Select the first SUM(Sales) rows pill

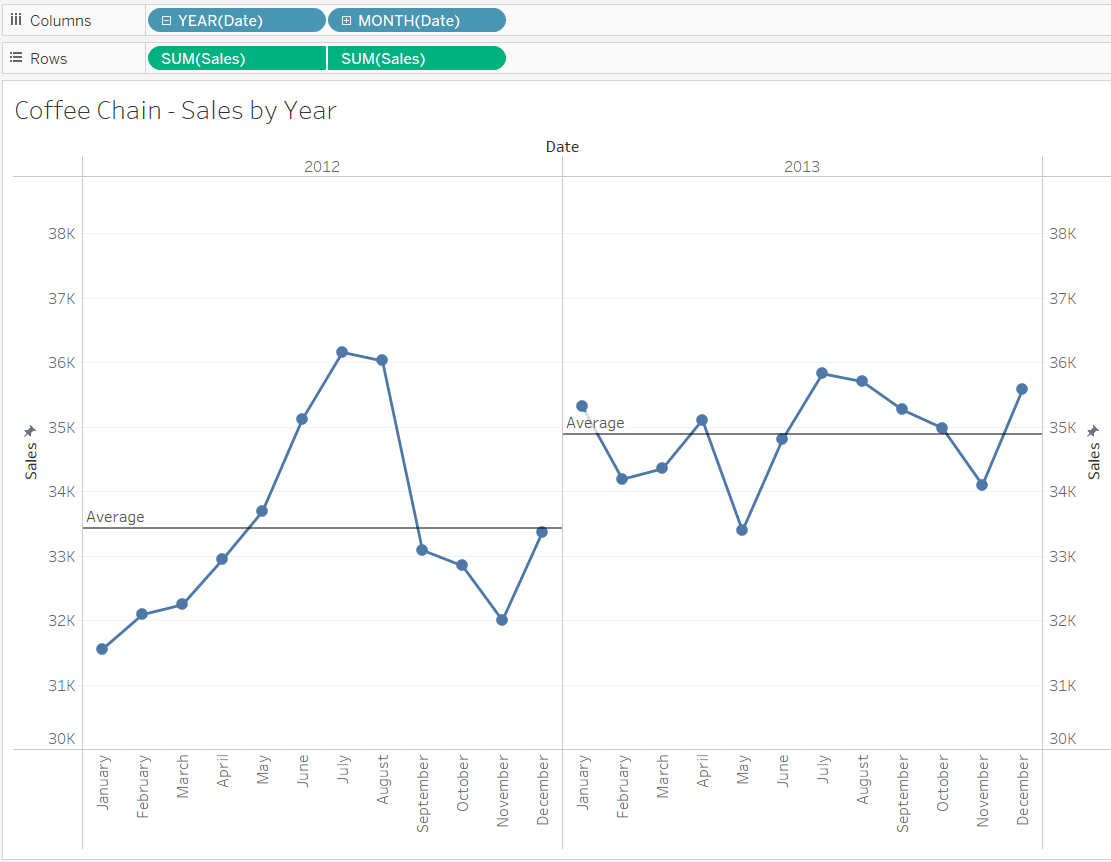click(237, 59)
